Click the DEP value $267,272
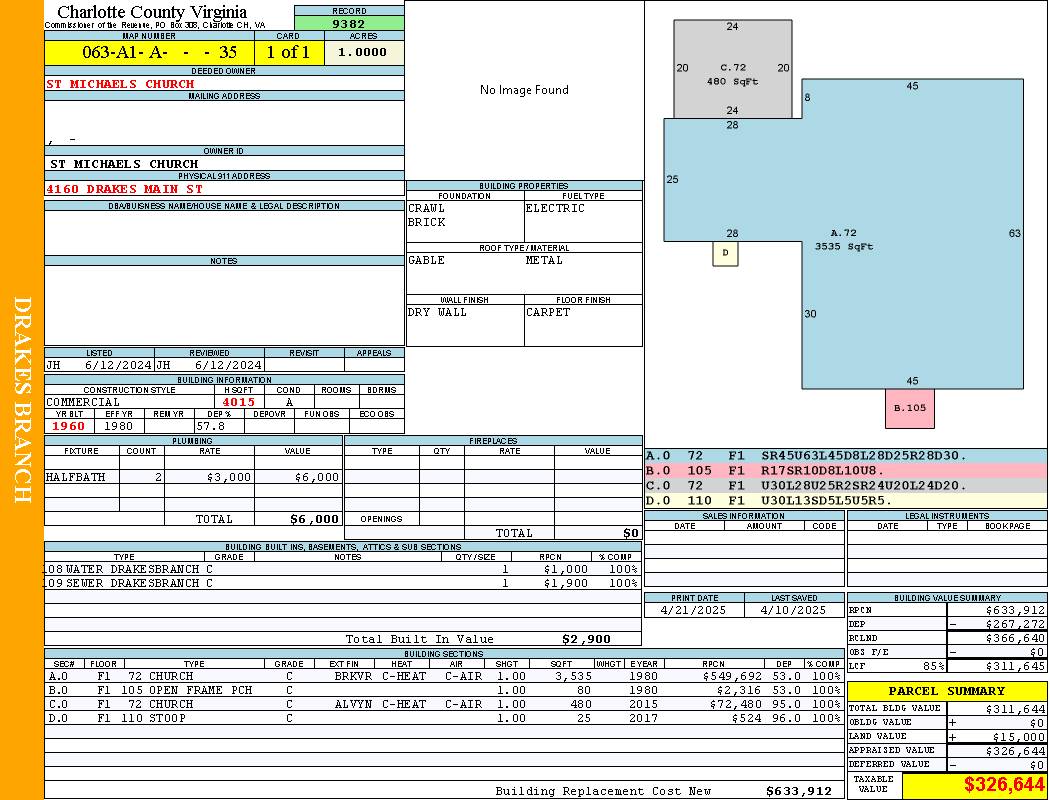 pos(1015,624)
